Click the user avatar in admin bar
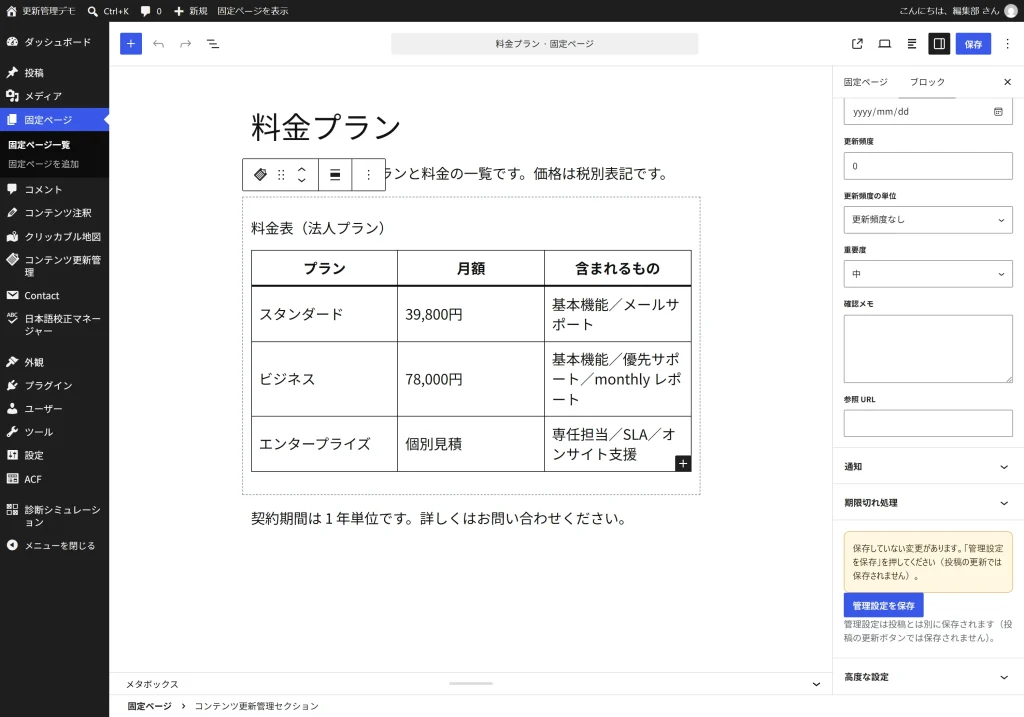The image size is (1024, 717). click(1010, 11)
